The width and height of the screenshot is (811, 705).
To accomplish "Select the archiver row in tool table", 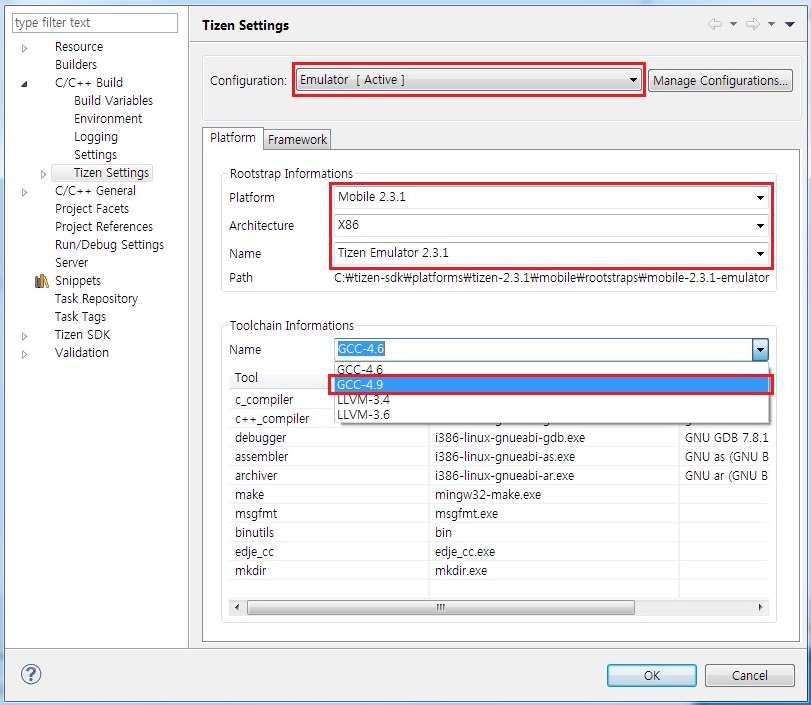I will [499, 476].
